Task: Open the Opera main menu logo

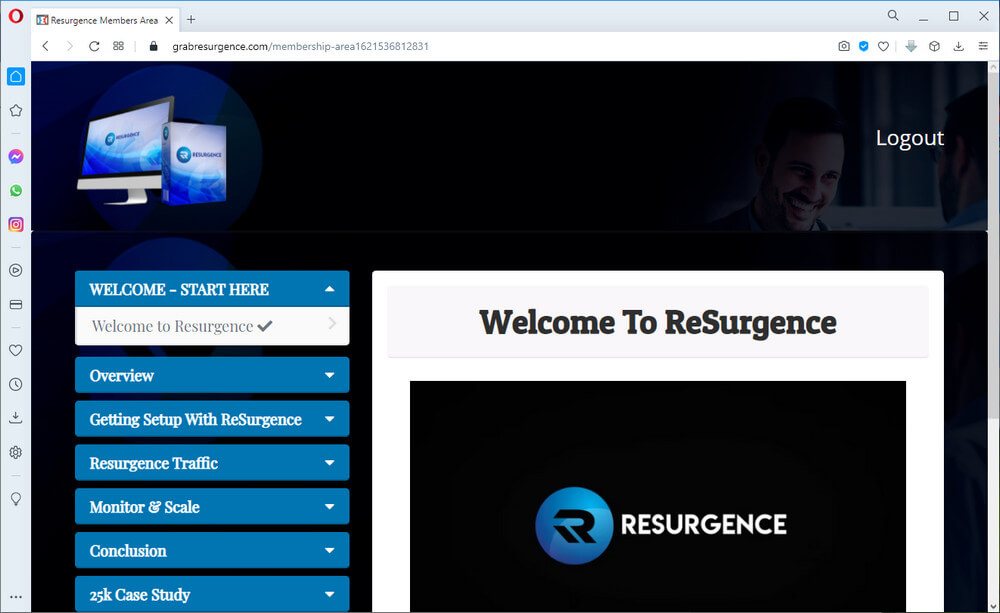Action: coord(15,16)
